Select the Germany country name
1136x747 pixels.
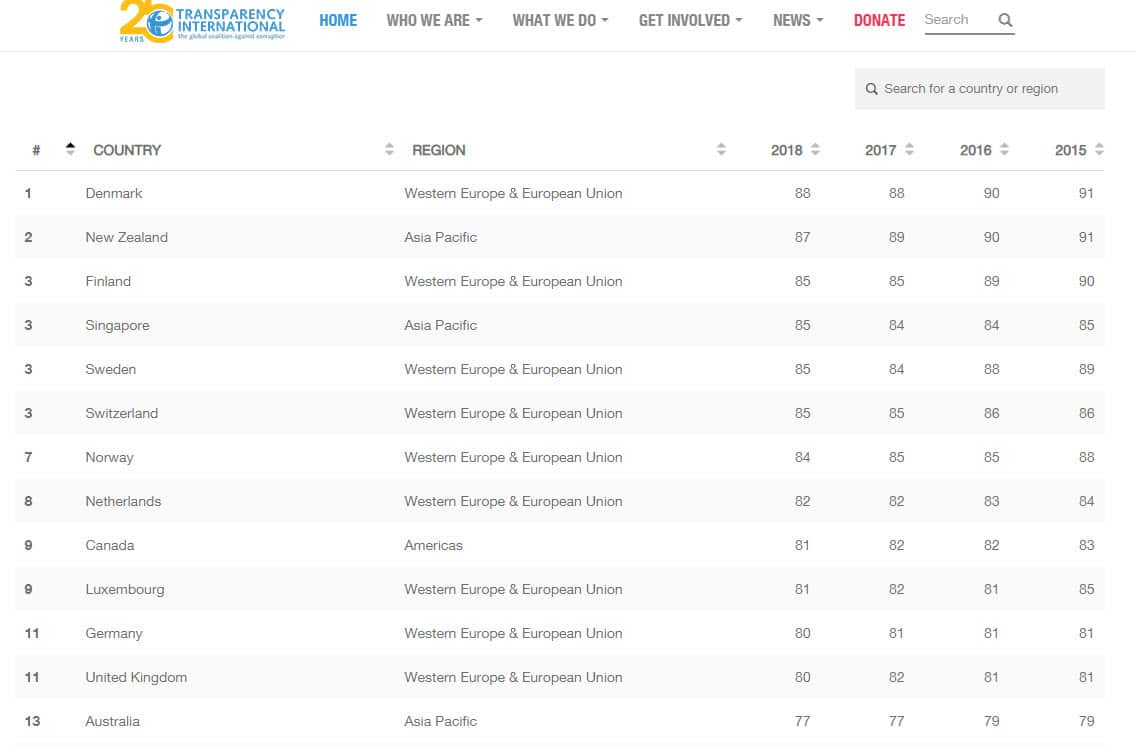pos(114,633)
